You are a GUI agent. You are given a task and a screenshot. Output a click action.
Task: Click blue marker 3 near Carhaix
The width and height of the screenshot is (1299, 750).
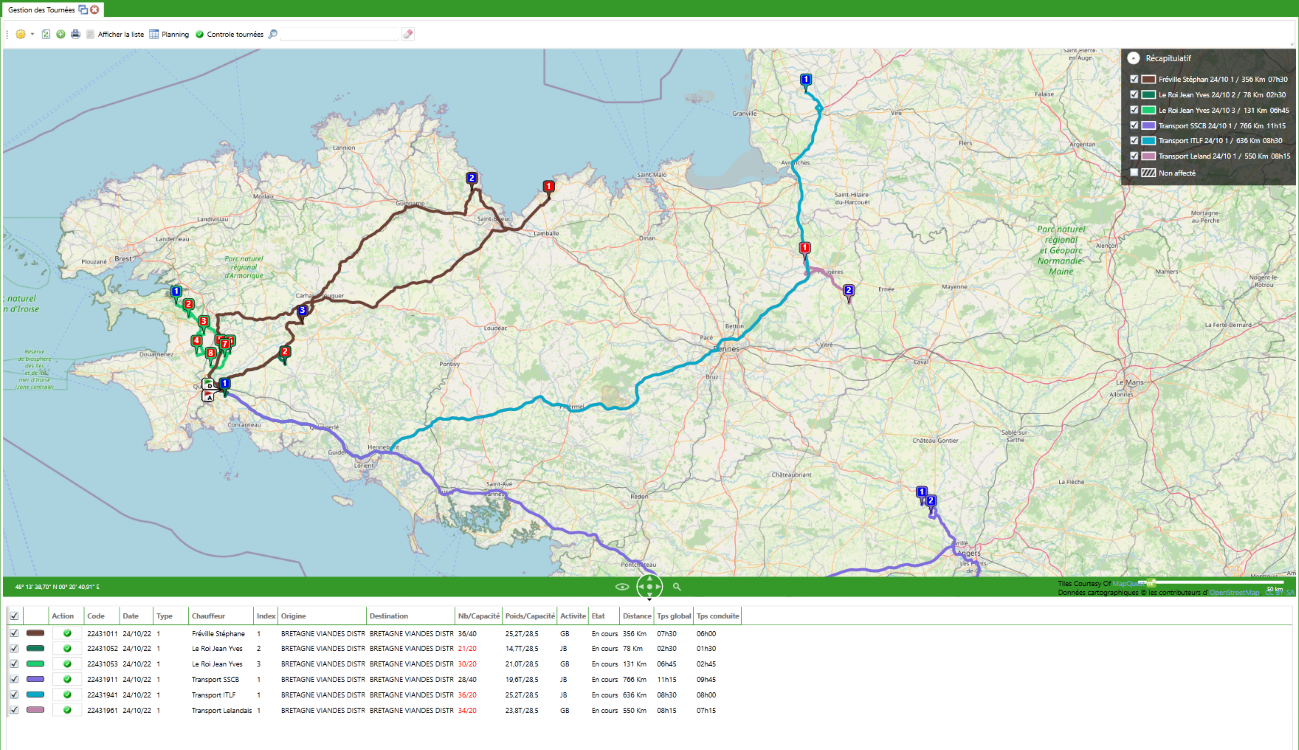point(303,312)
